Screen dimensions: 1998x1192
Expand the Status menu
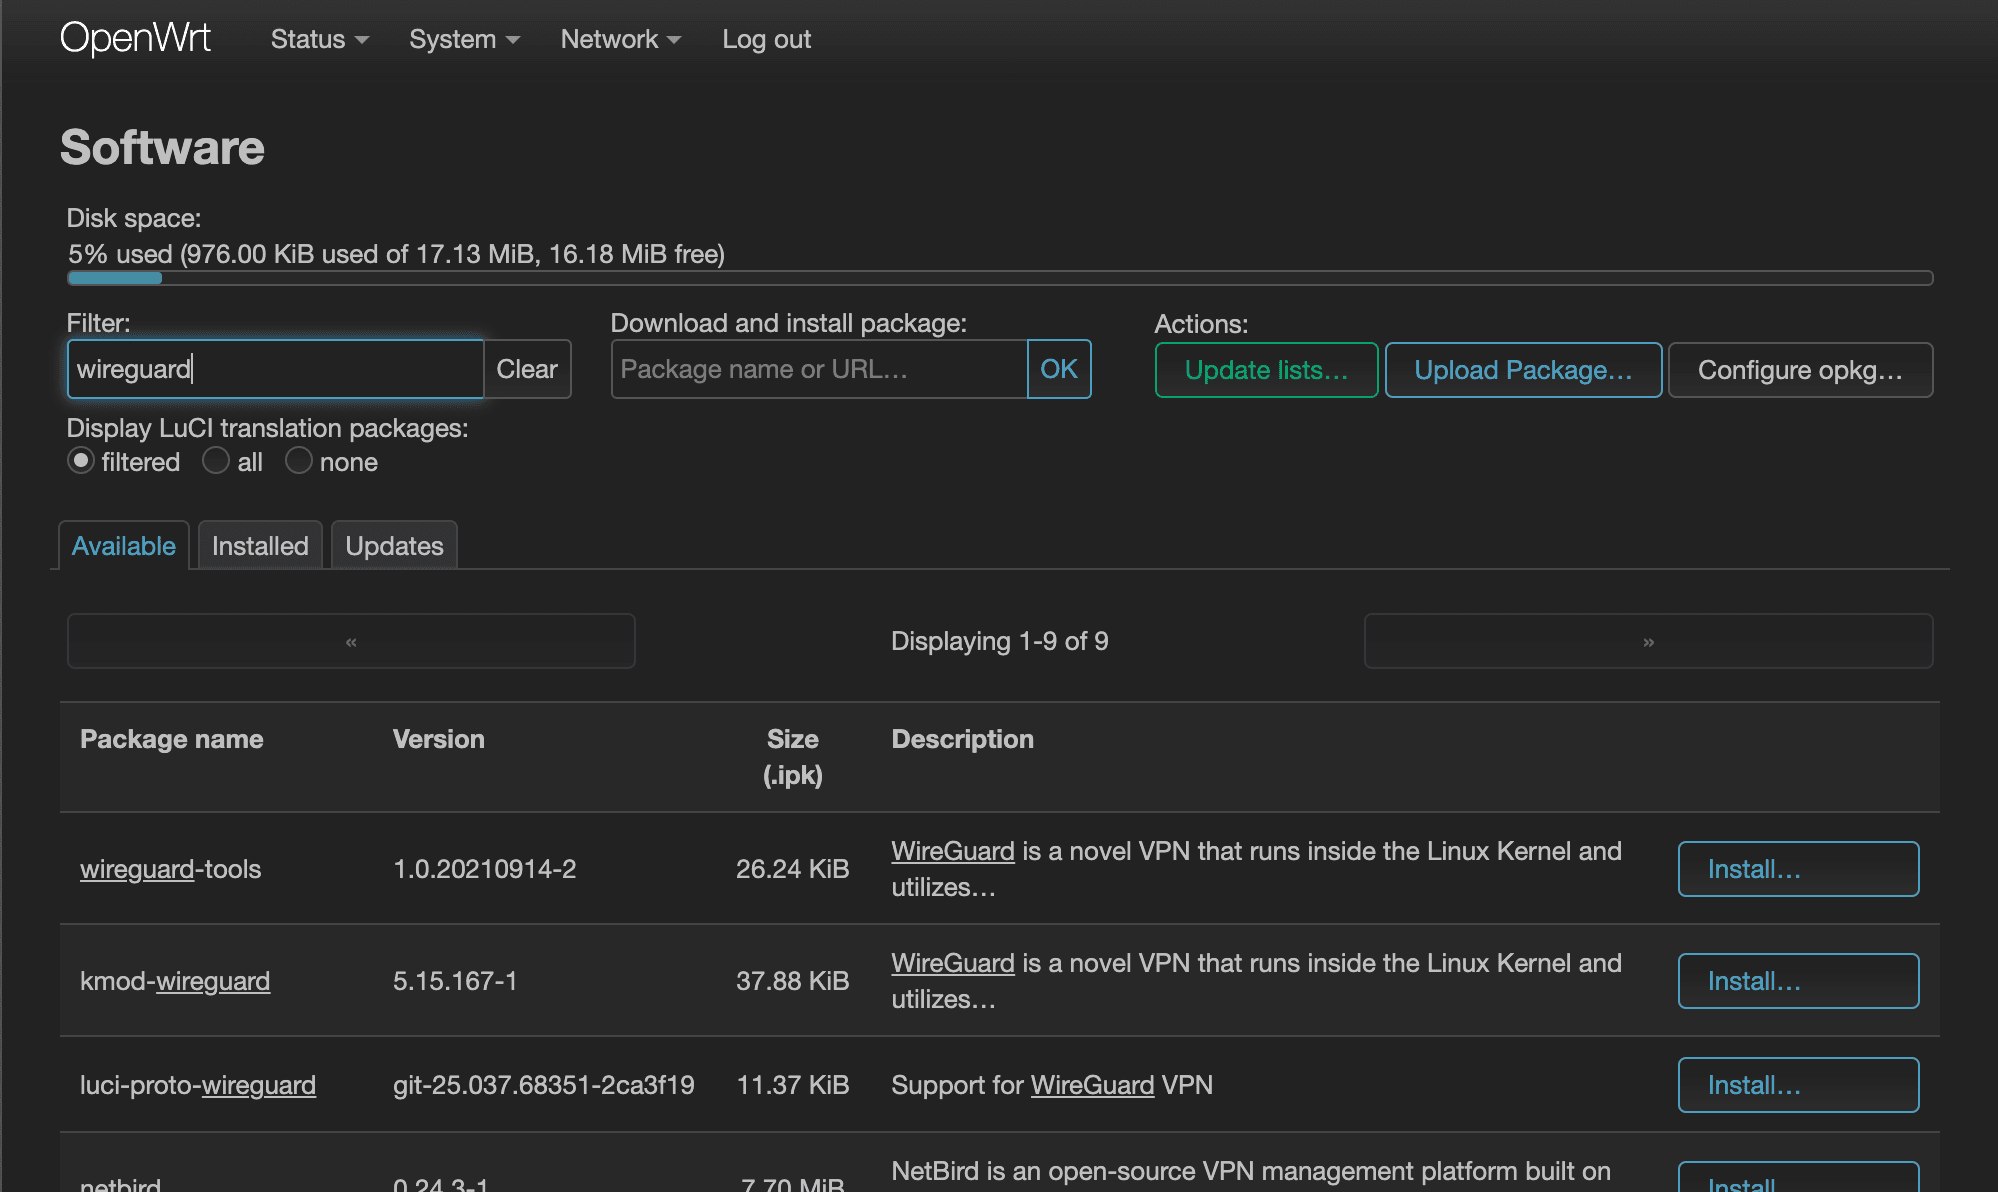pos(320,39)
